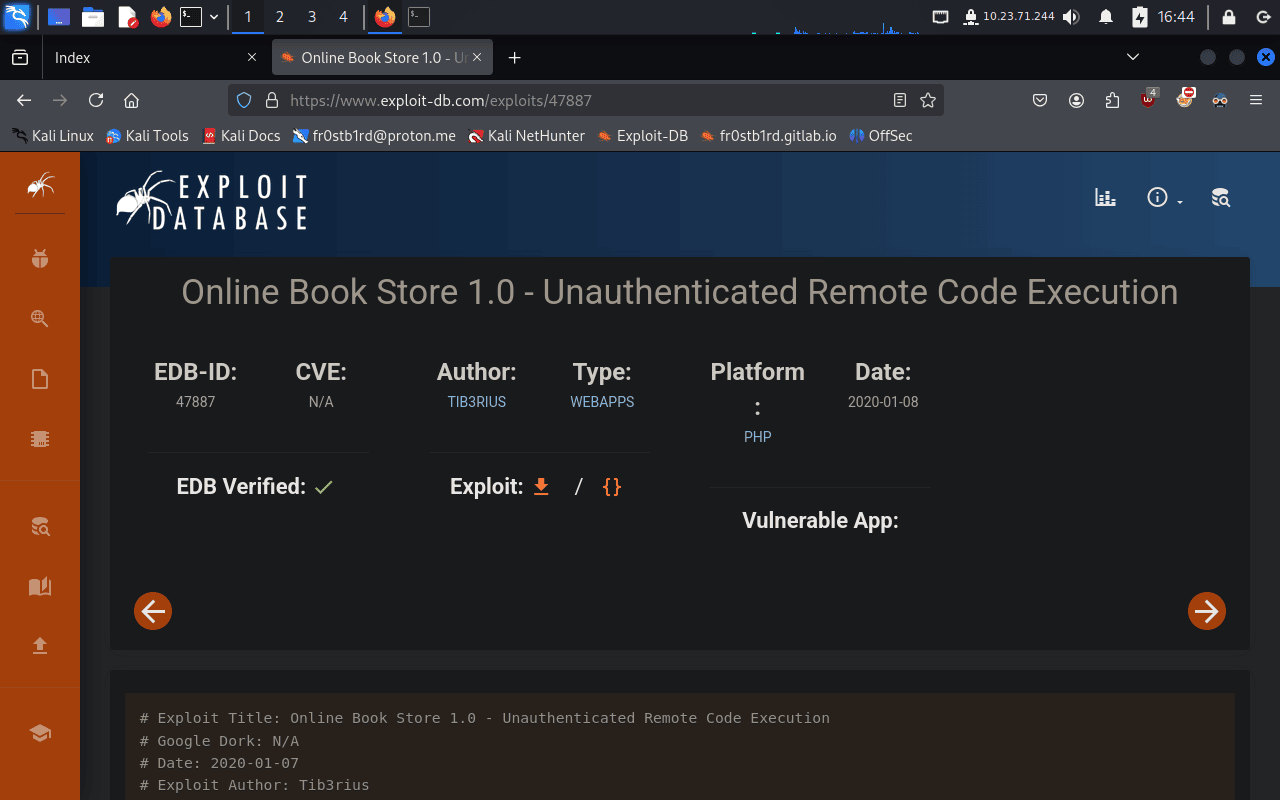Download the exploit using the download icon
The image size is (1280, 800).
point(541,487)
